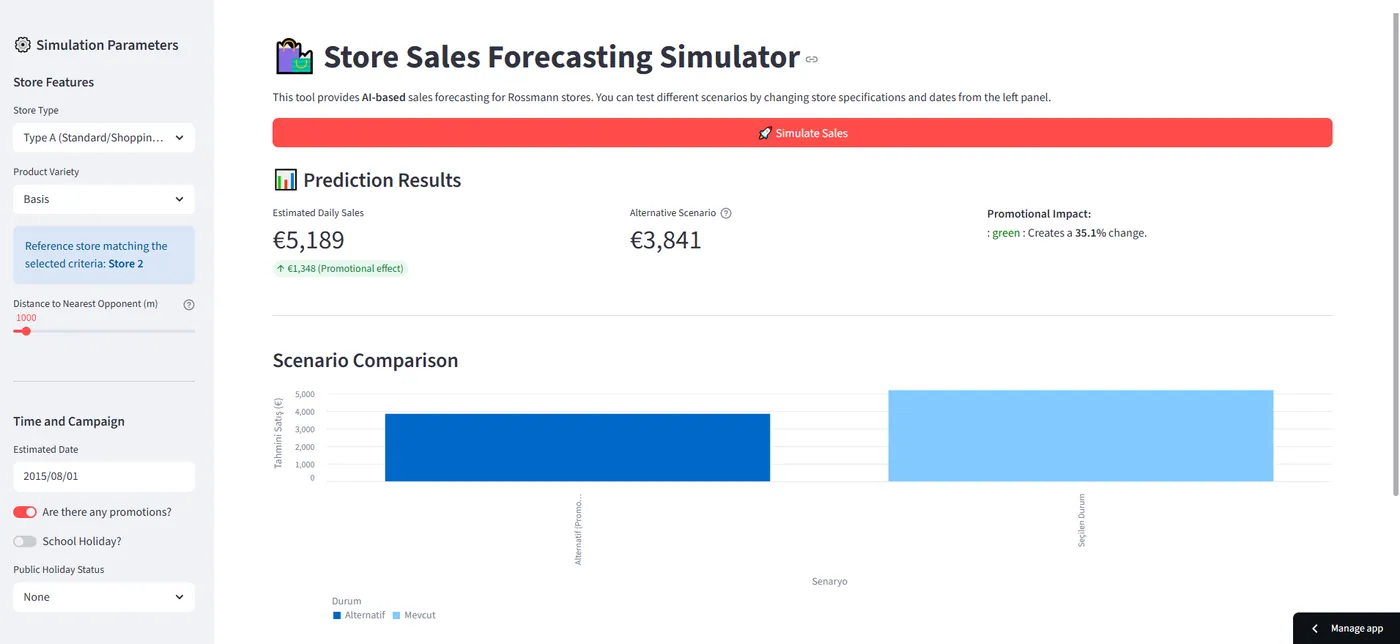Open the Manage app button
This screenshot has height=644, width=1400.
point(1346,628)
